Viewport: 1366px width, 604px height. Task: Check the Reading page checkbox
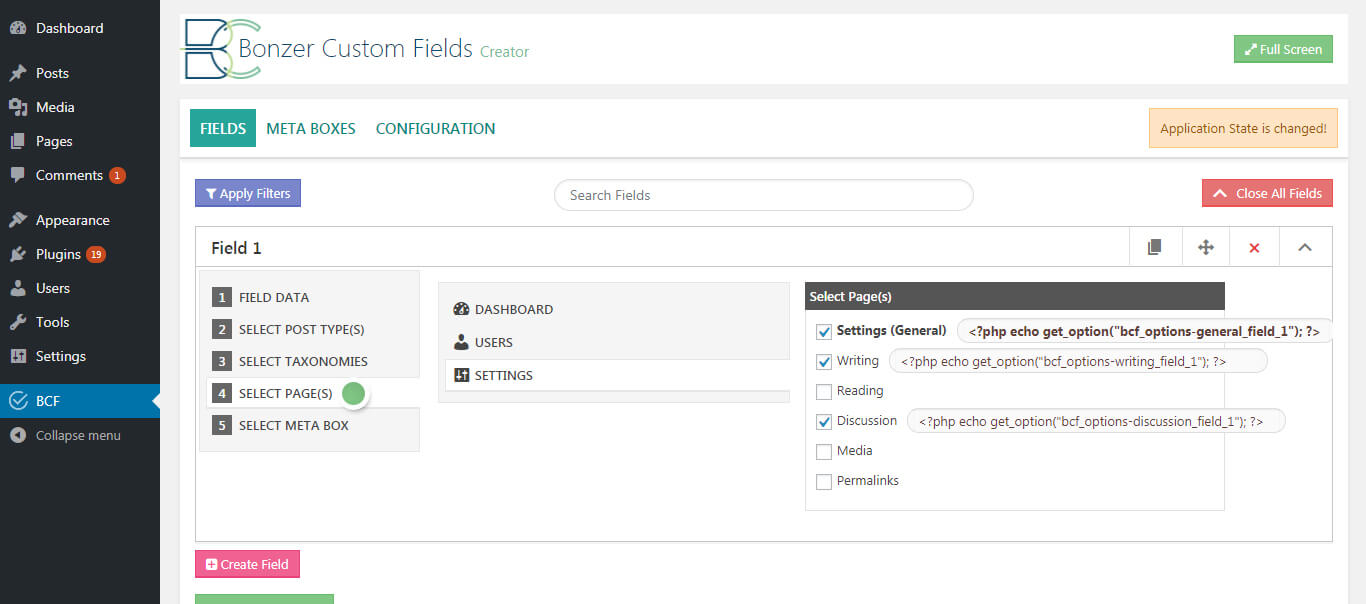[824, 391]
